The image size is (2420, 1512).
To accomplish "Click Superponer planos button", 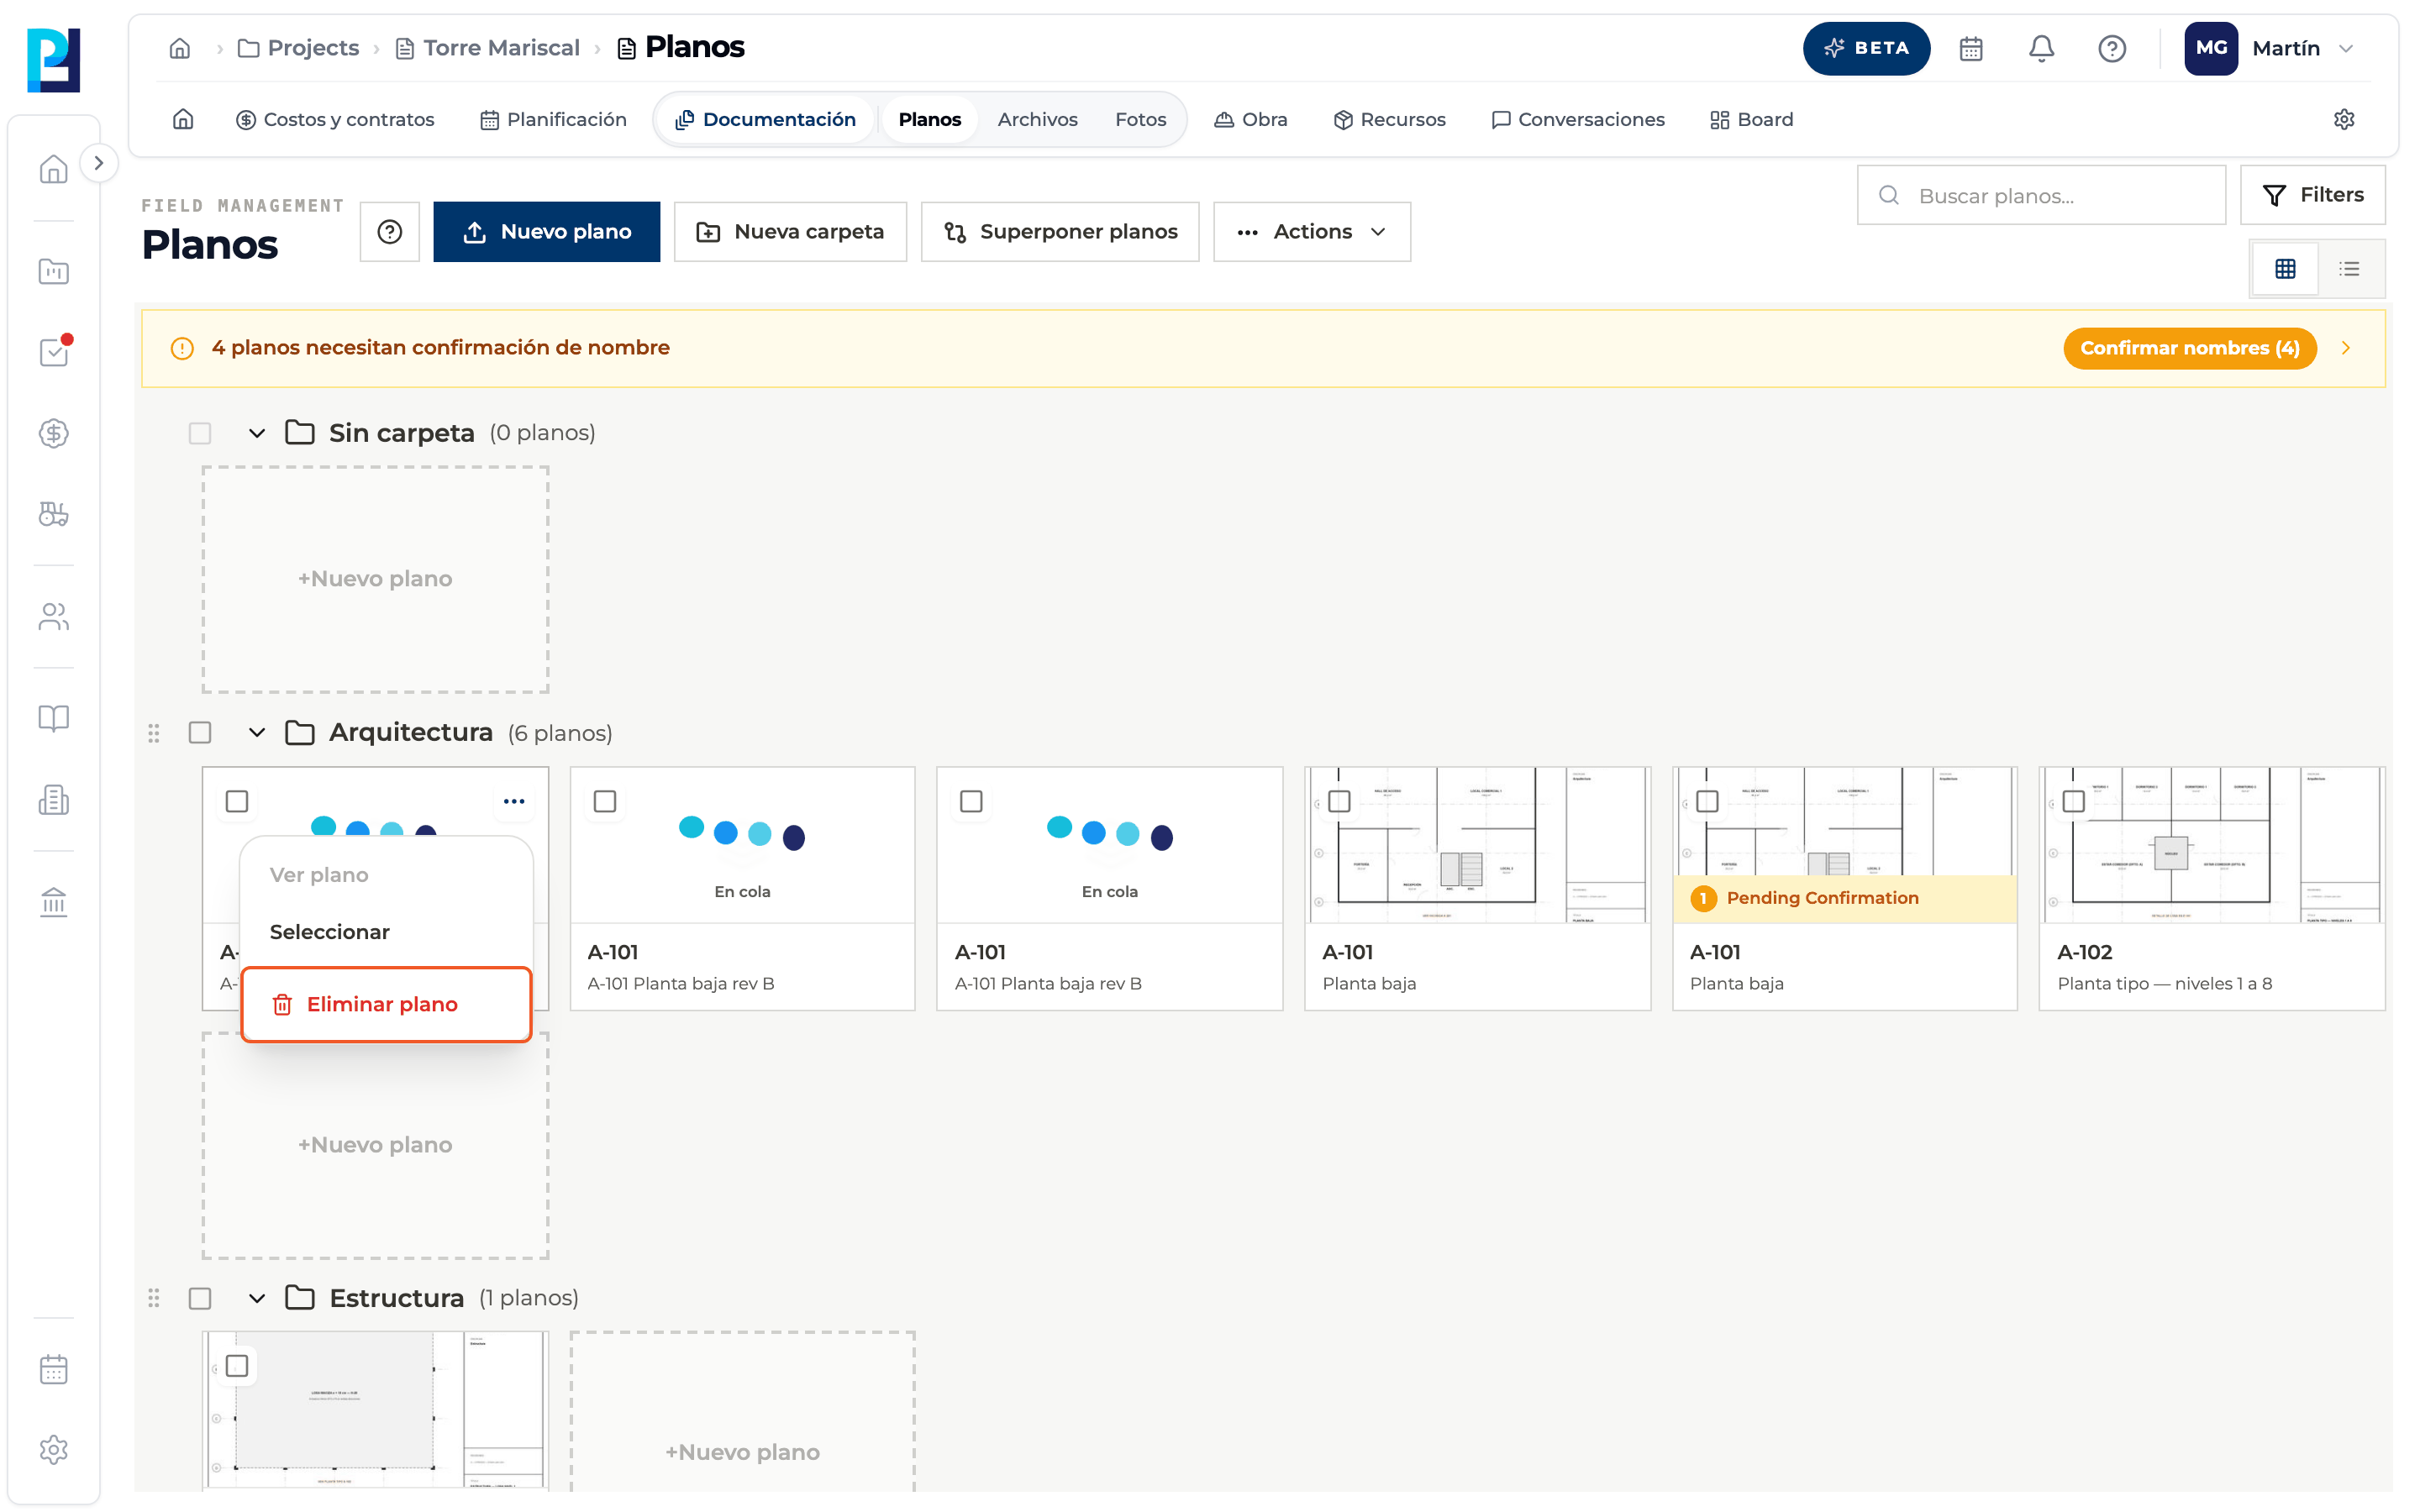I will 1060,231.
